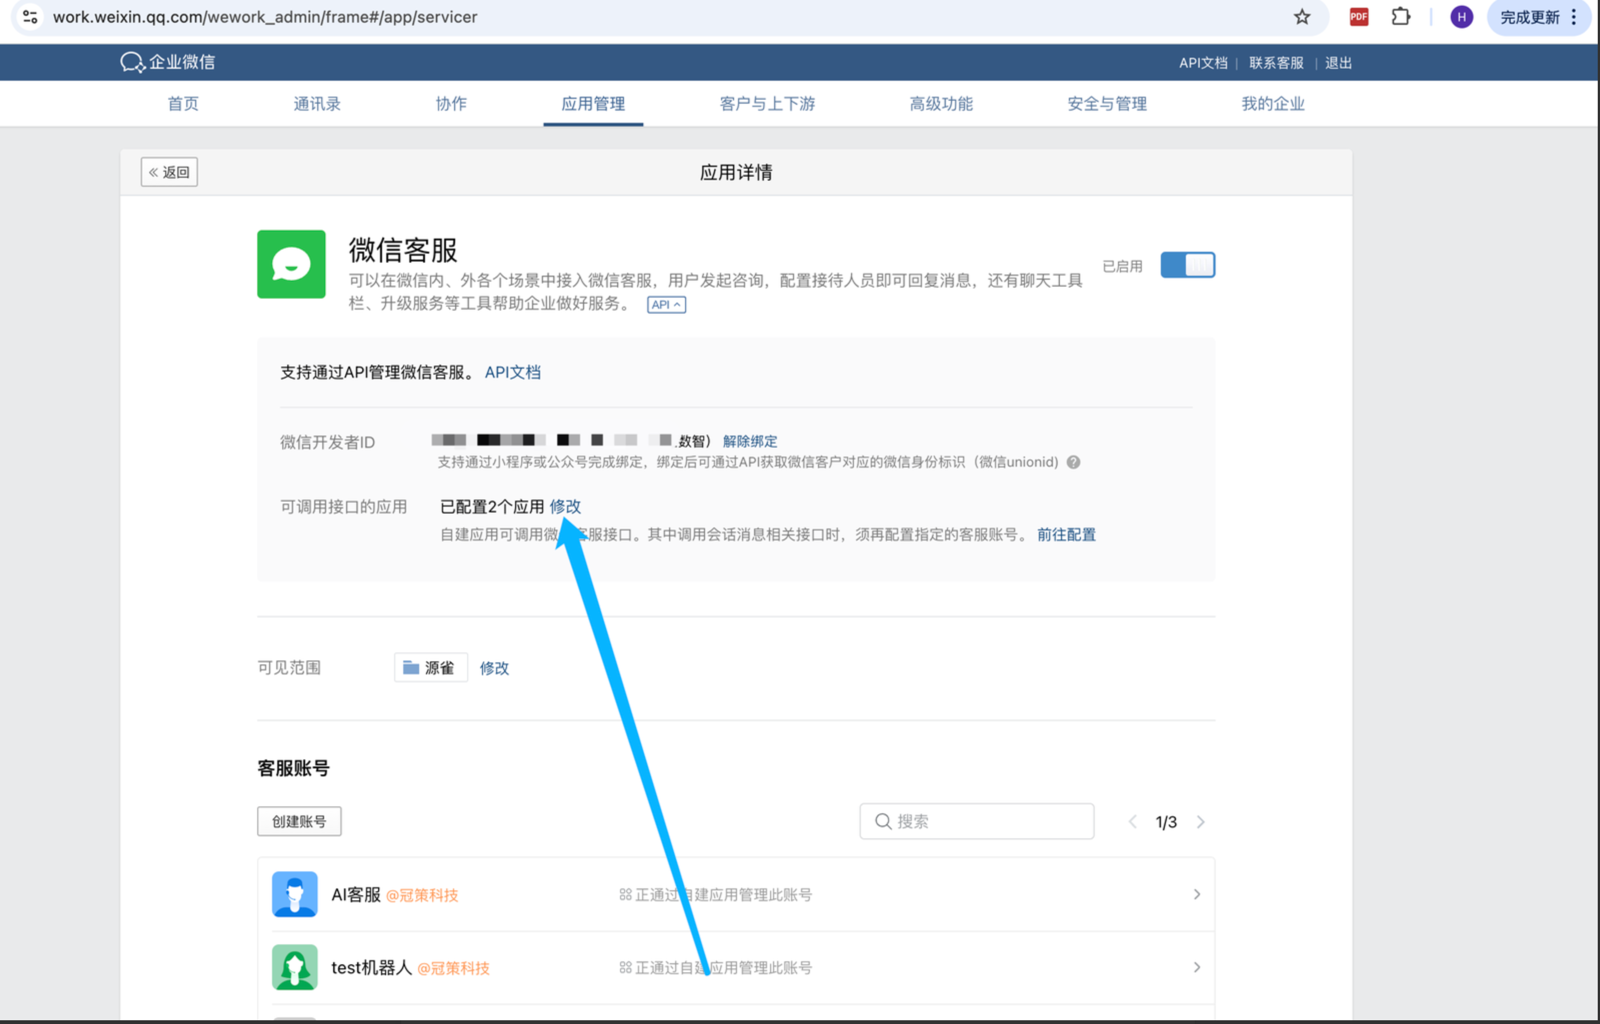Click 修改 next to 已配置2个应用

pyautogui.click(x=565, y=506)
